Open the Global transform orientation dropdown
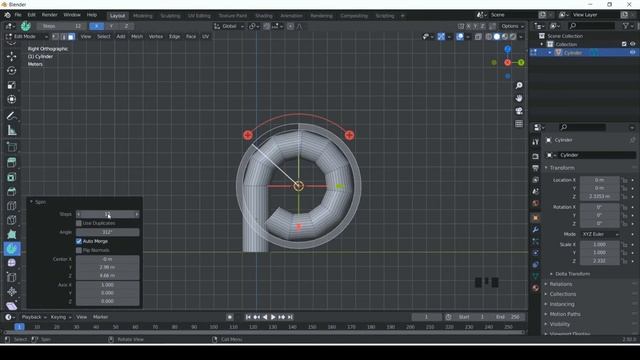Image resolution: width=640 pixels, height=360 pixels. pos(229,26)
